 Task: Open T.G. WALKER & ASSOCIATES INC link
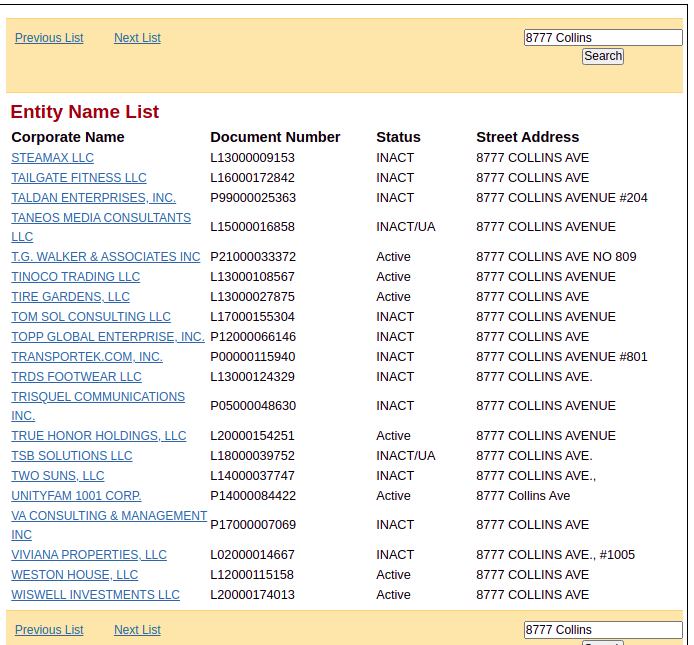coord(106,257)
